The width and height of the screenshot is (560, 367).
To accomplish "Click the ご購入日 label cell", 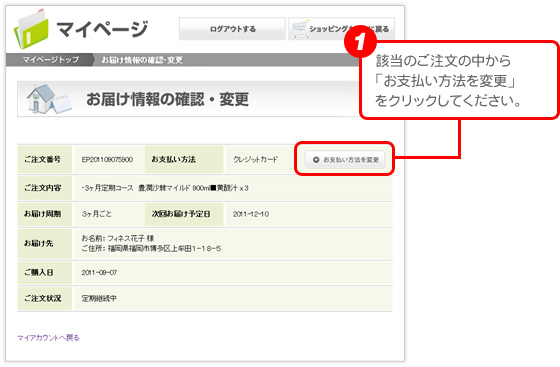I will (x=45, y=272).
